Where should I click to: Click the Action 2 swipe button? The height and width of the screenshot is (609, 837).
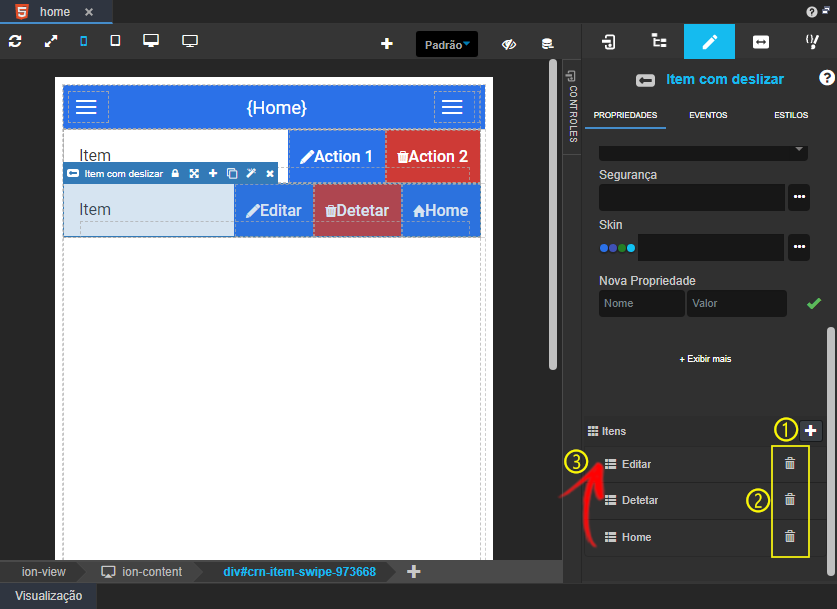pyautogui.click(x=433, y=156)
